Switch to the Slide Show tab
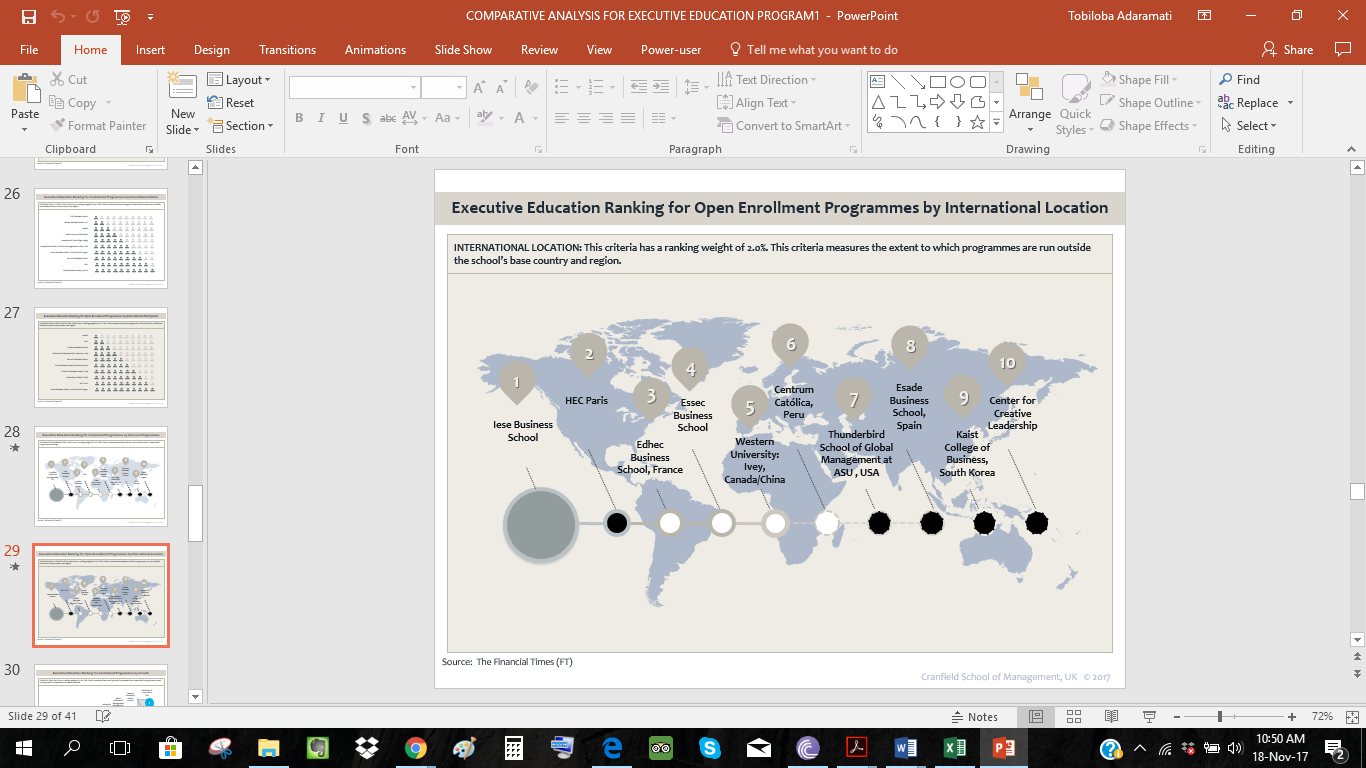1366x768 pixels. point(463,50)
